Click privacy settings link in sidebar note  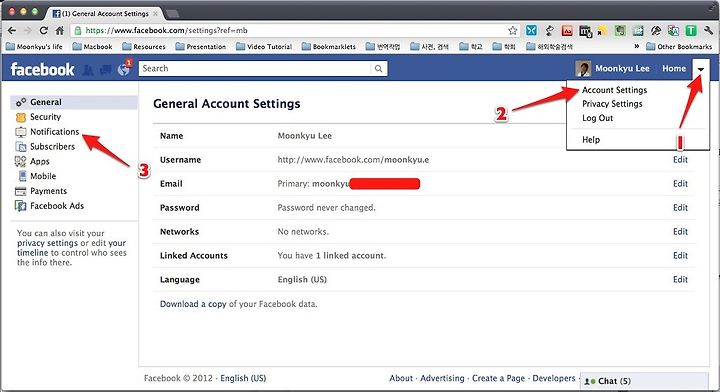point(48,243)
